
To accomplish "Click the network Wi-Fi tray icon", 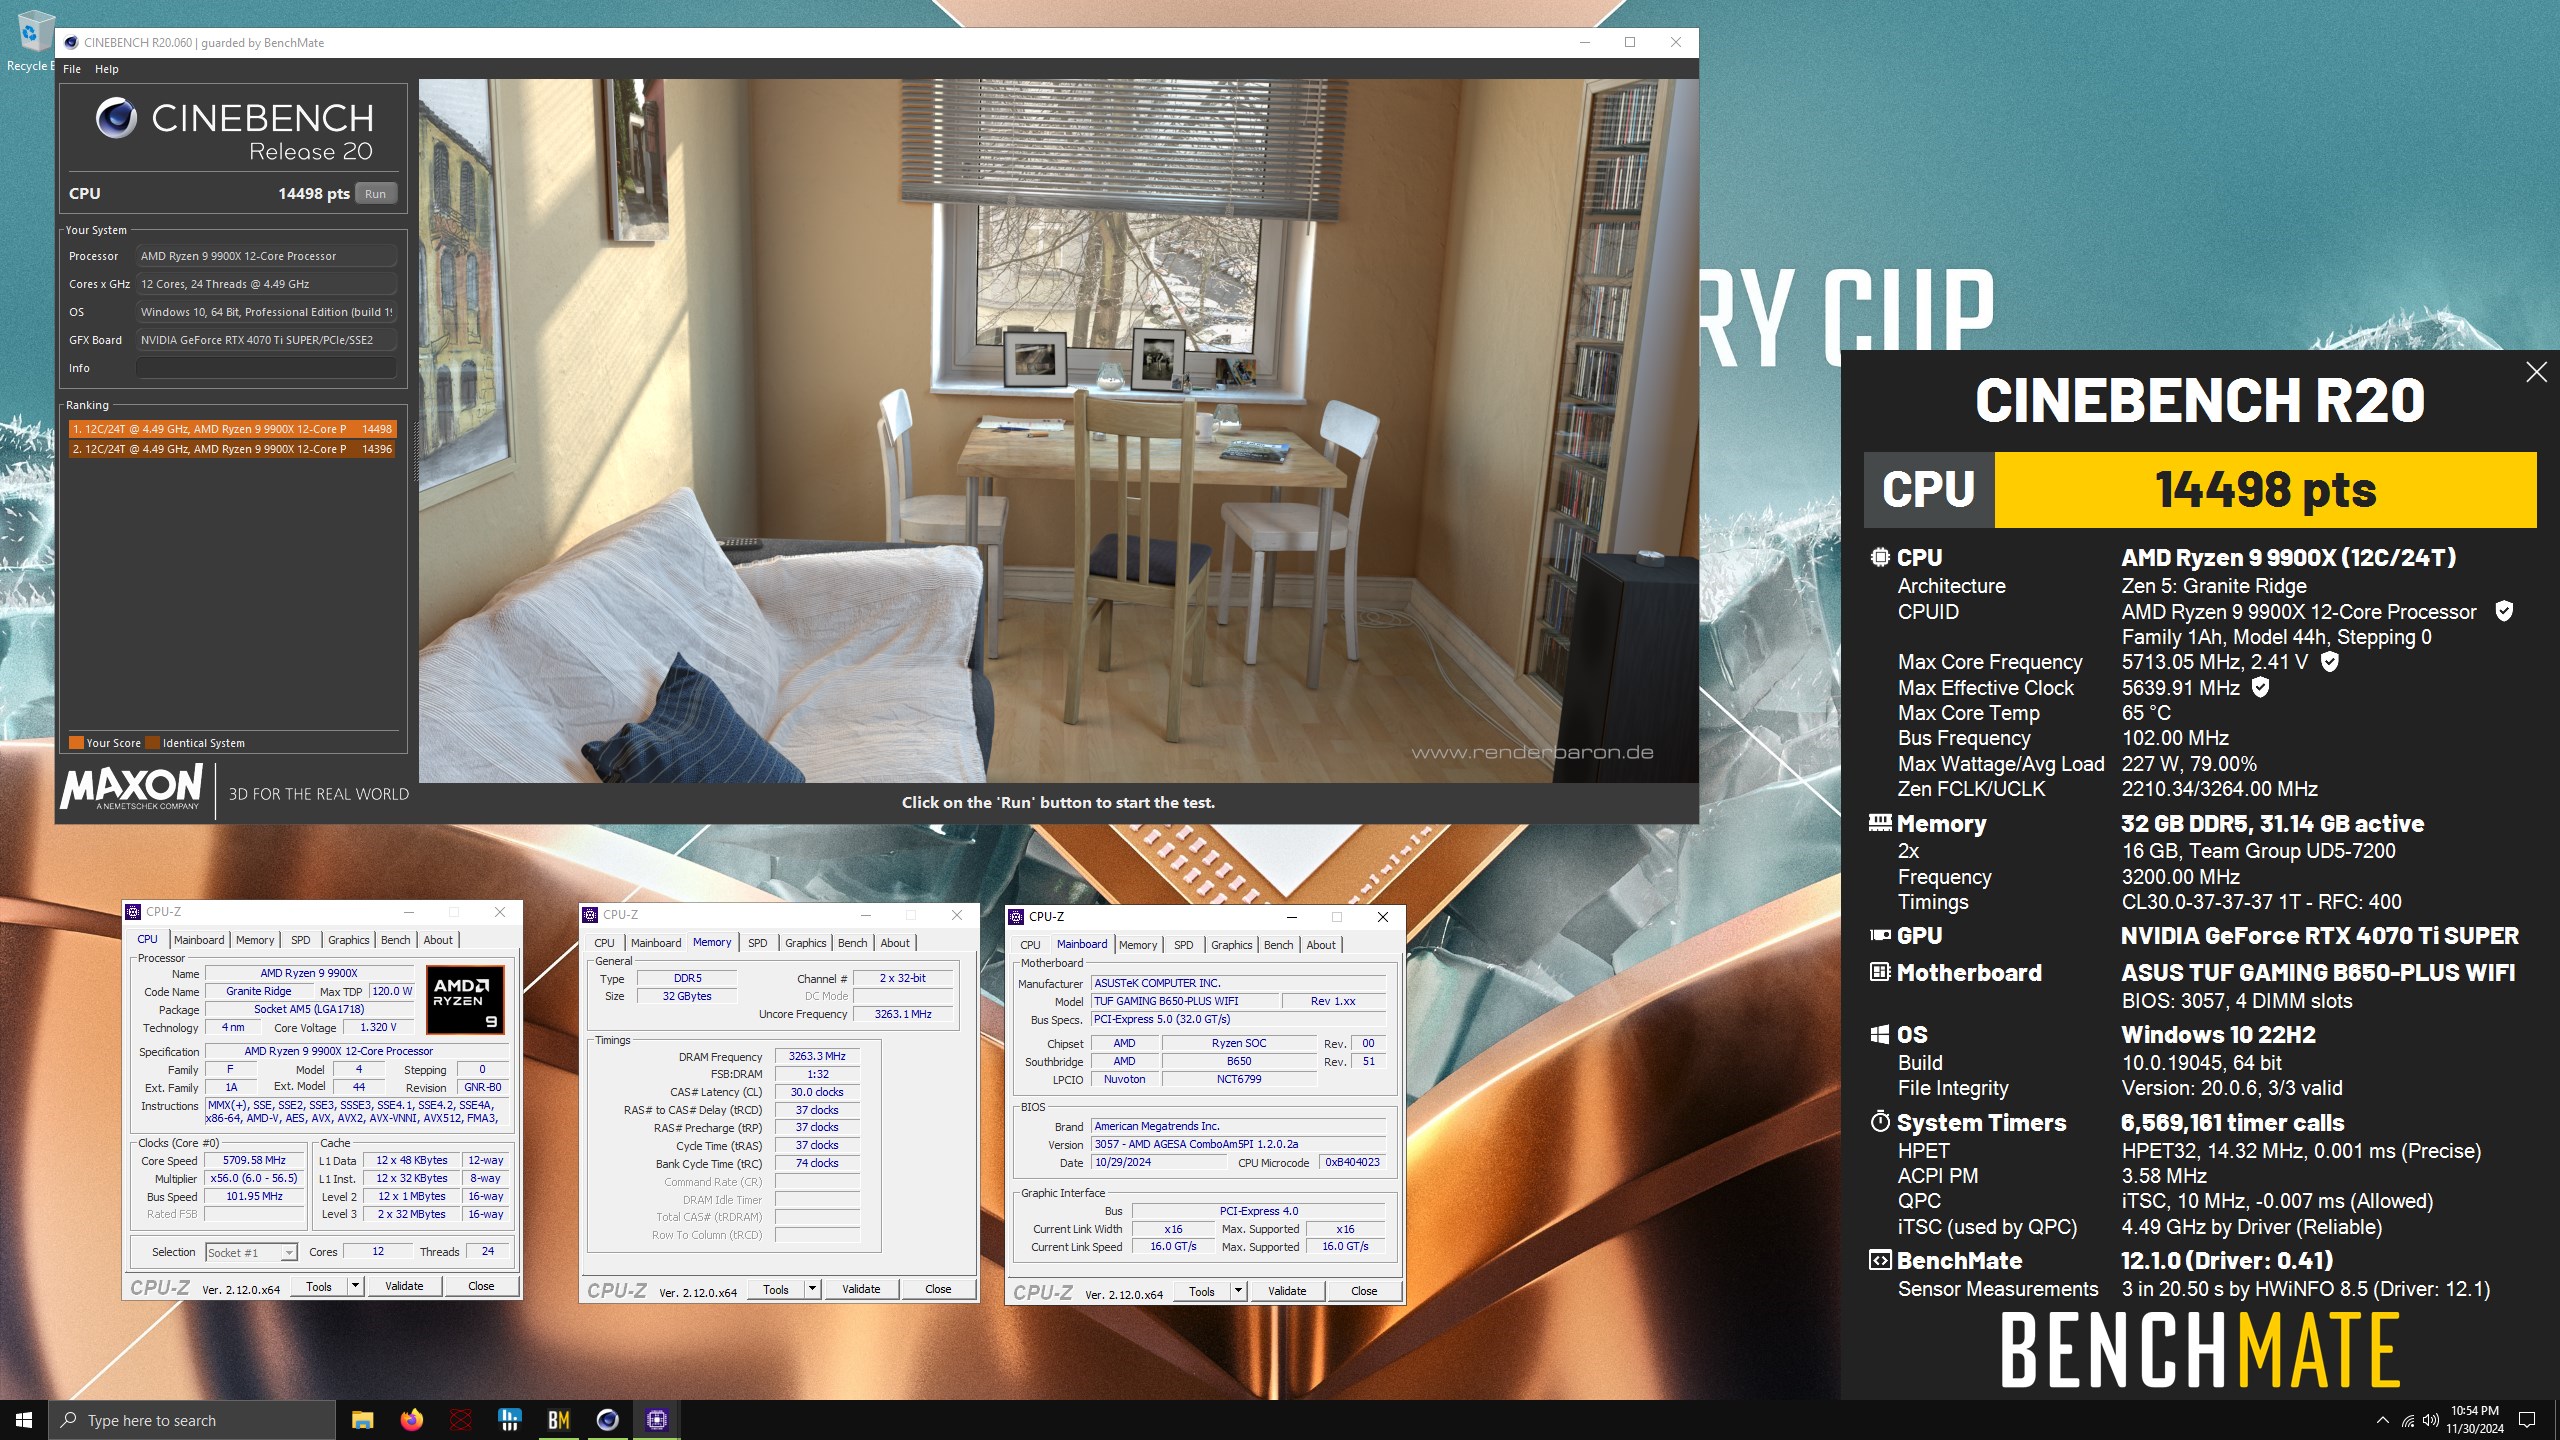I will click(x=2408, y=1420).
